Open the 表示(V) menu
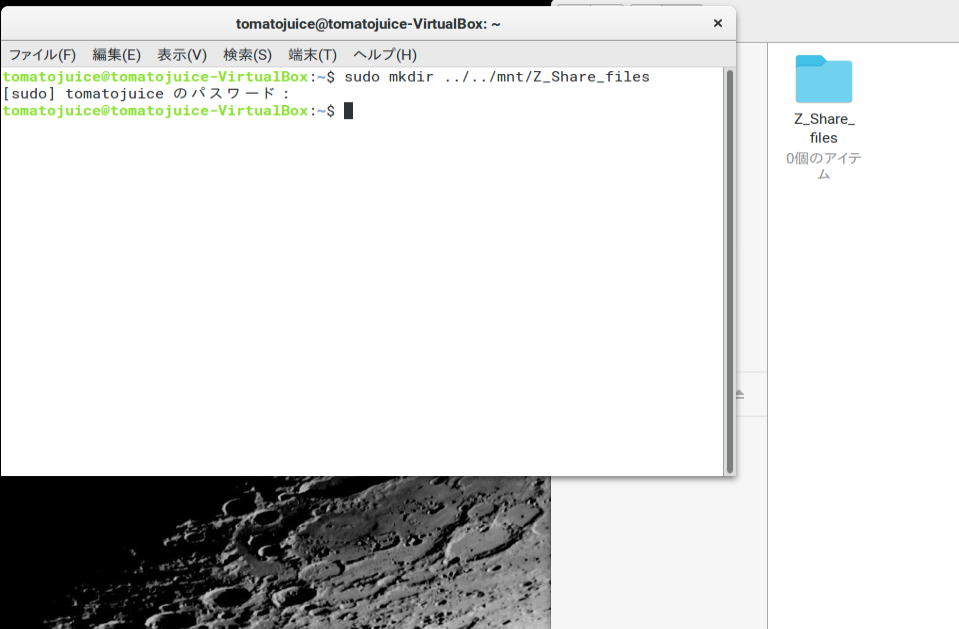The image size is (959, 629). [181, 54]
